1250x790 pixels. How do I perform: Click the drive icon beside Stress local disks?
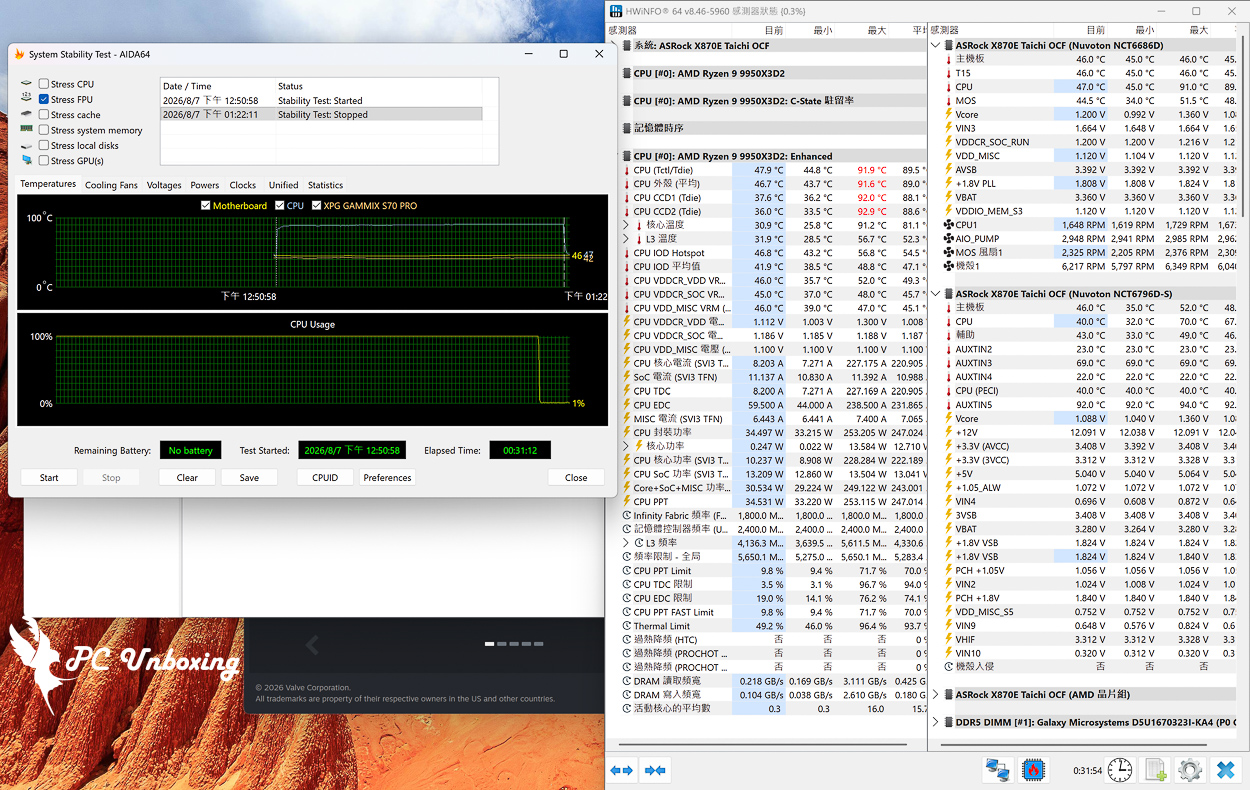click(x=26, y=144)
